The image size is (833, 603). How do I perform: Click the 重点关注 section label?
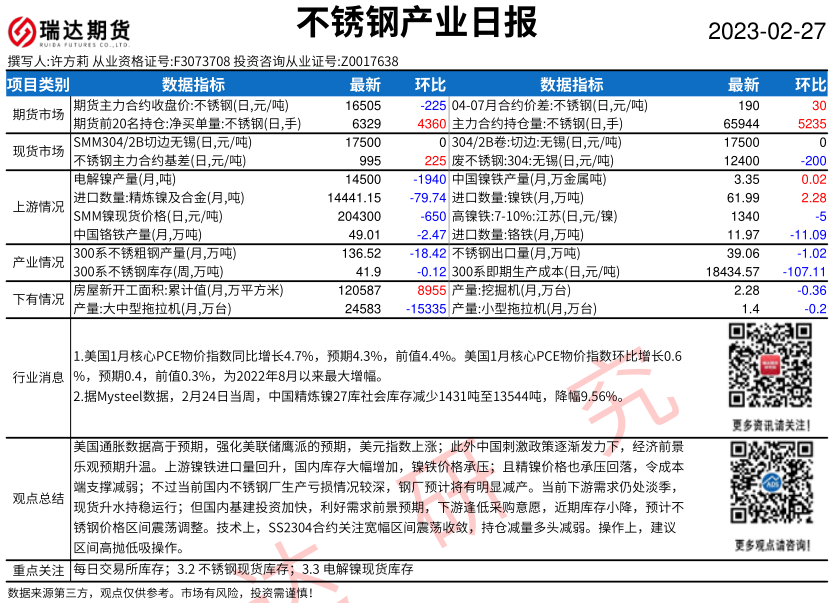35,569
